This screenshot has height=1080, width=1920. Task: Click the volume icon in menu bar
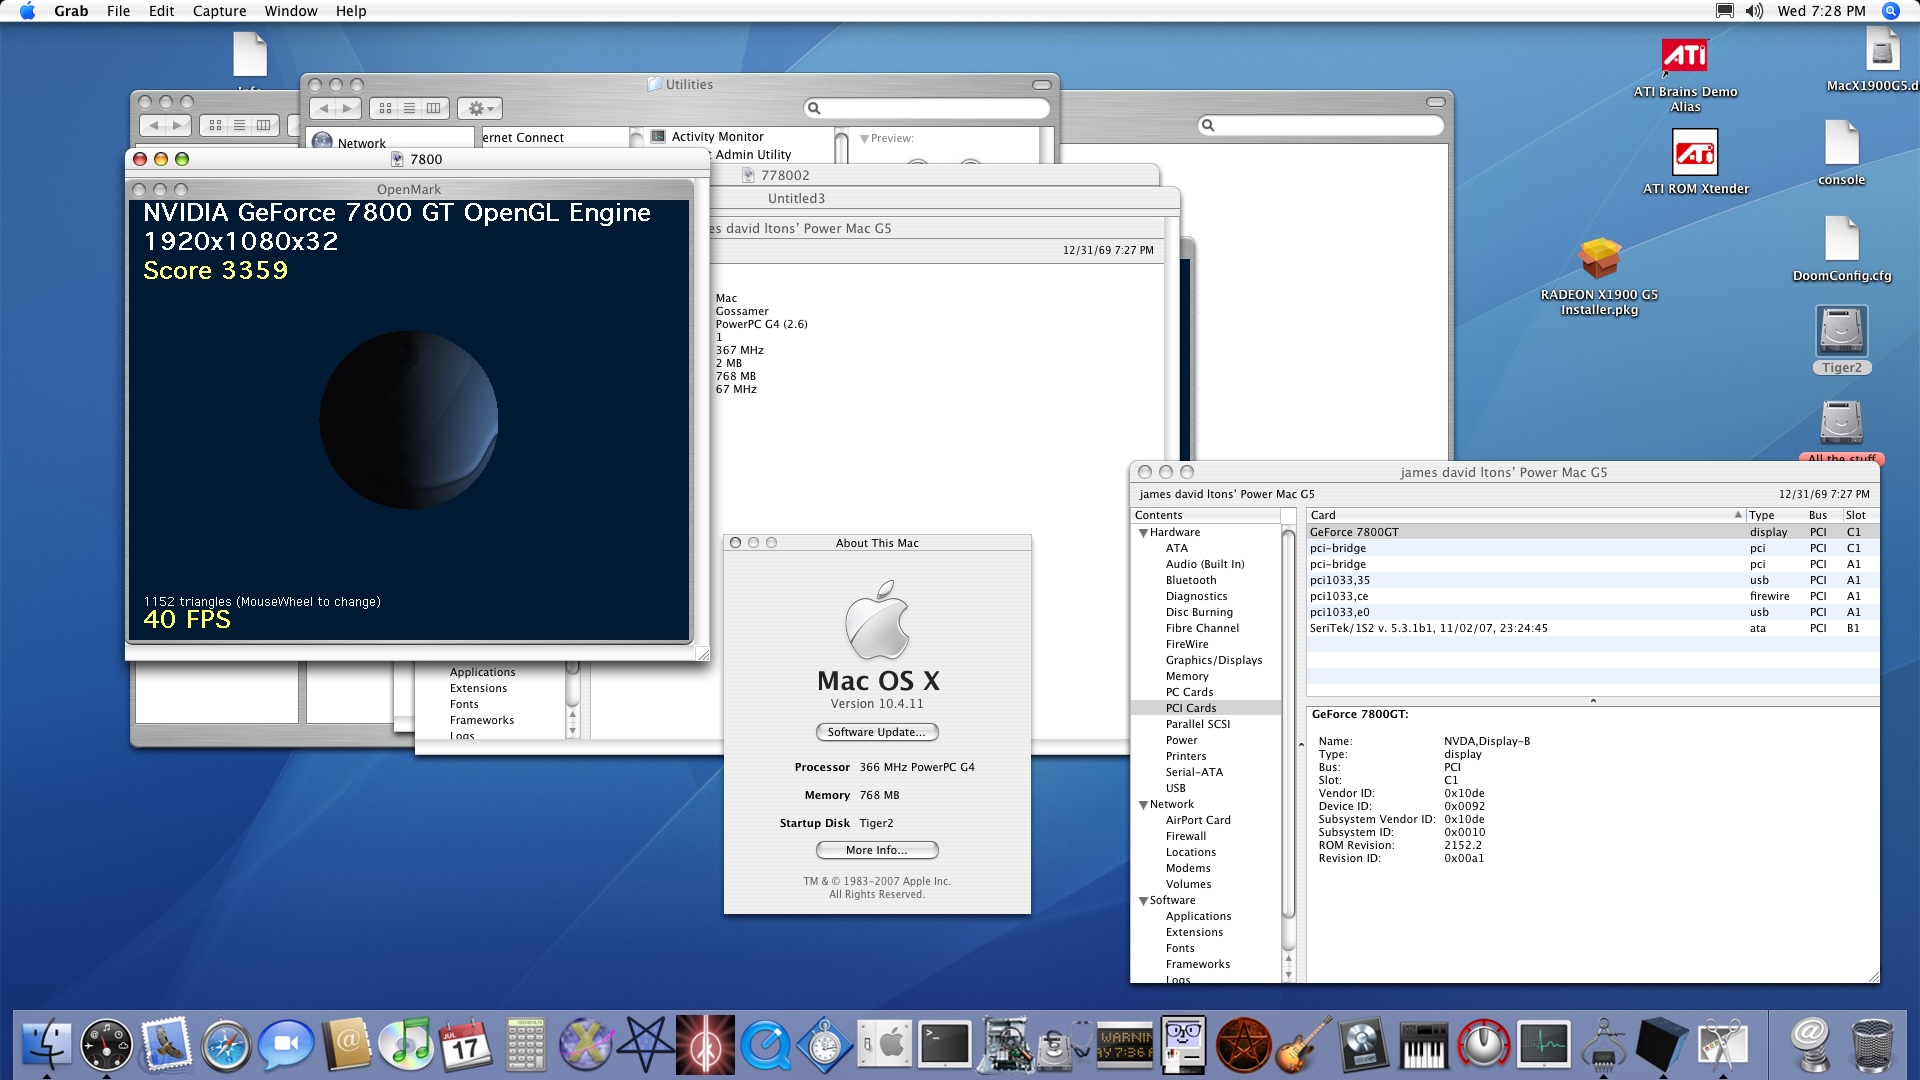tap(1754, 11)
